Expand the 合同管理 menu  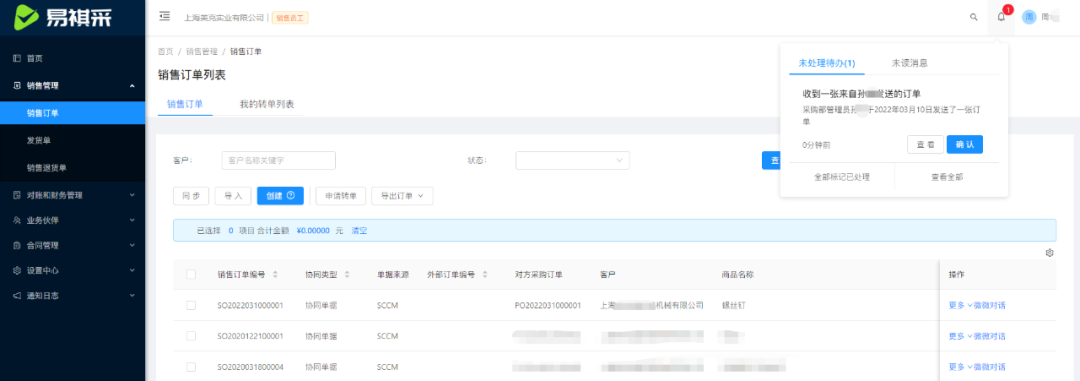pyautogui.click(x=132, y=245)
